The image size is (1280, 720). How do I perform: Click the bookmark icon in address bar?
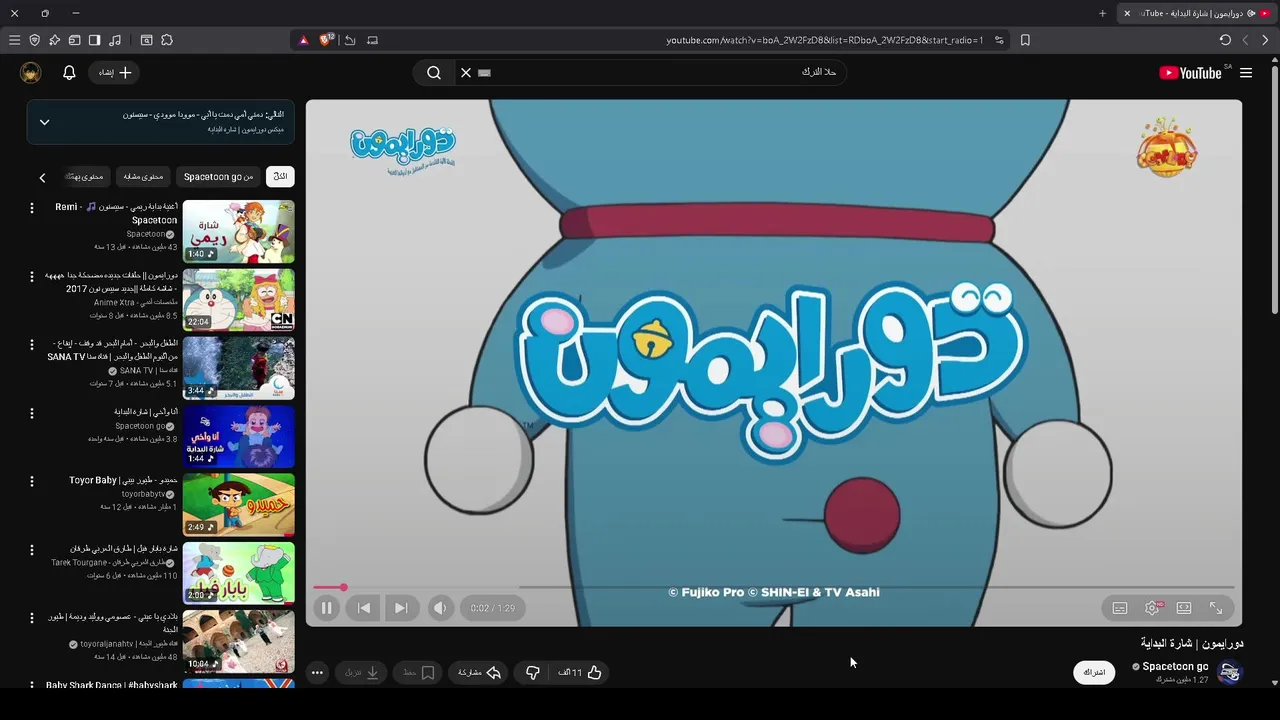coord(1025,40)
